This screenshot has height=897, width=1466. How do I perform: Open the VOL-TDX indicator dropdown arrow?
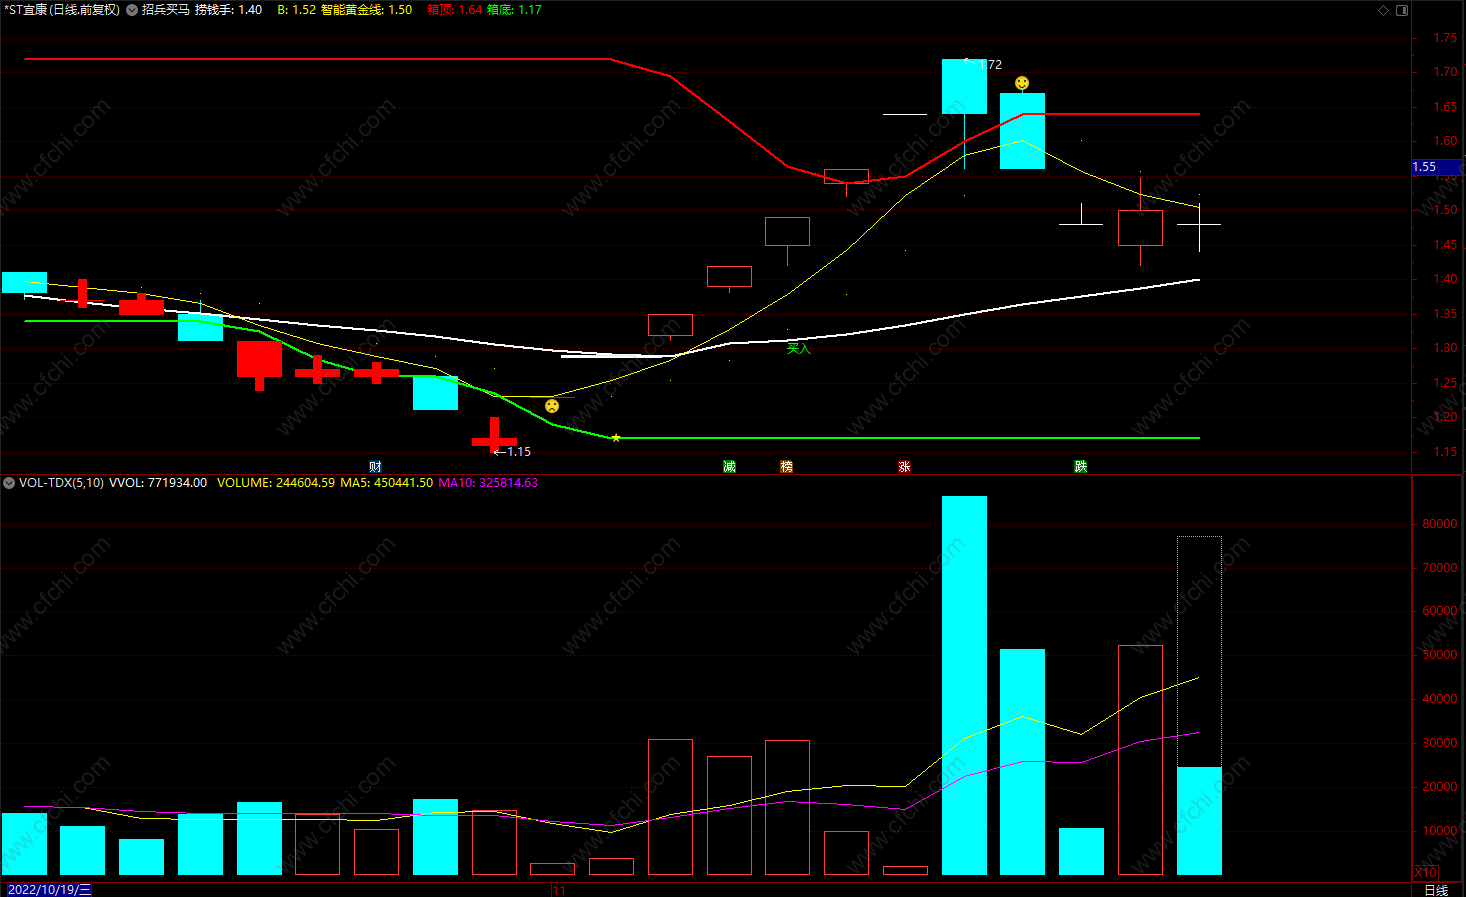click(x=9, y=483)
